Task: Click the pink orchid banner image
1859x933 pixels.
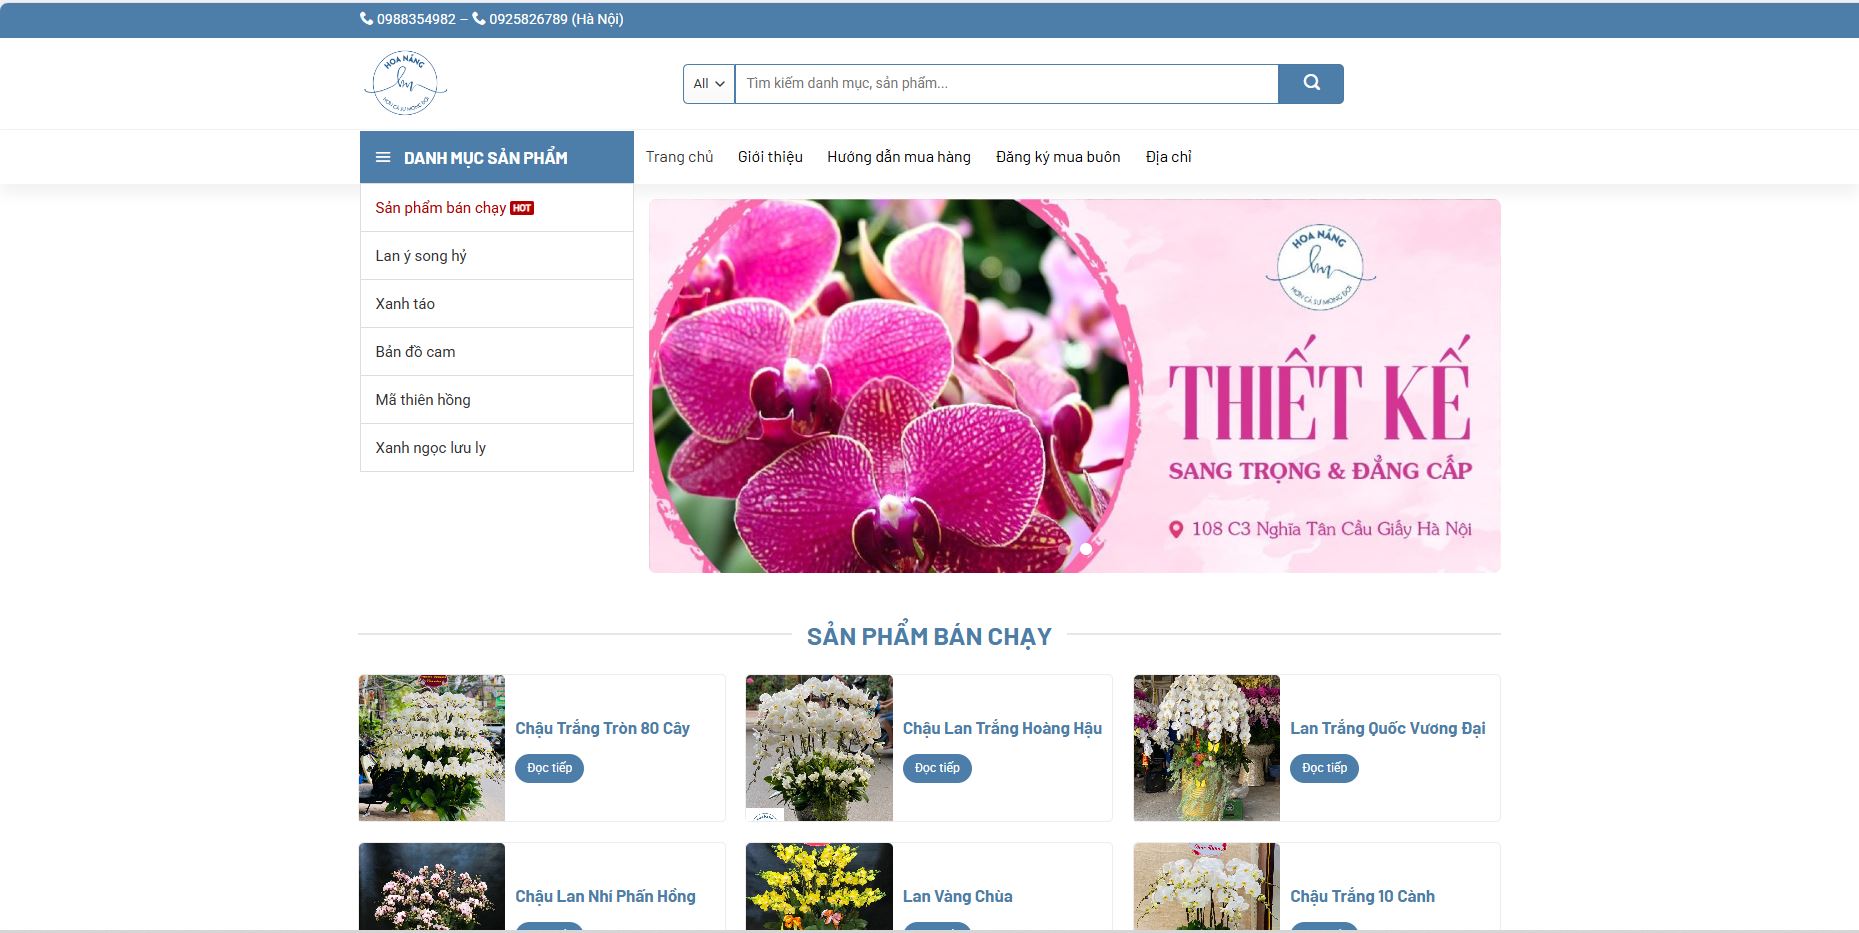Action: pyautogui.click(x=1075, y=386)
